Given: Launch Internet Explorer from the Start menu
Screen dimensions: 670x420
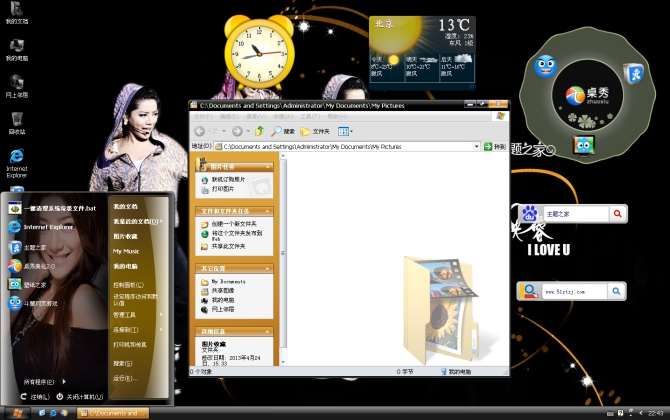Looking at the screenshot, I should point(41,227).
